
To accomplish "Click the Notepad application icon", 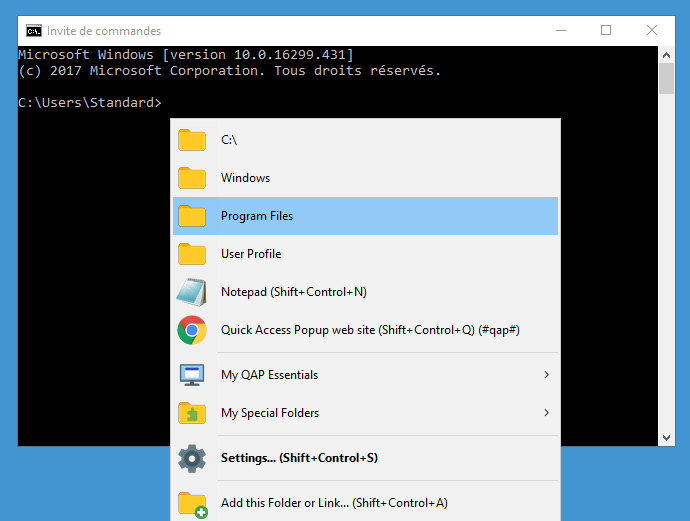I will click(192, 292).
